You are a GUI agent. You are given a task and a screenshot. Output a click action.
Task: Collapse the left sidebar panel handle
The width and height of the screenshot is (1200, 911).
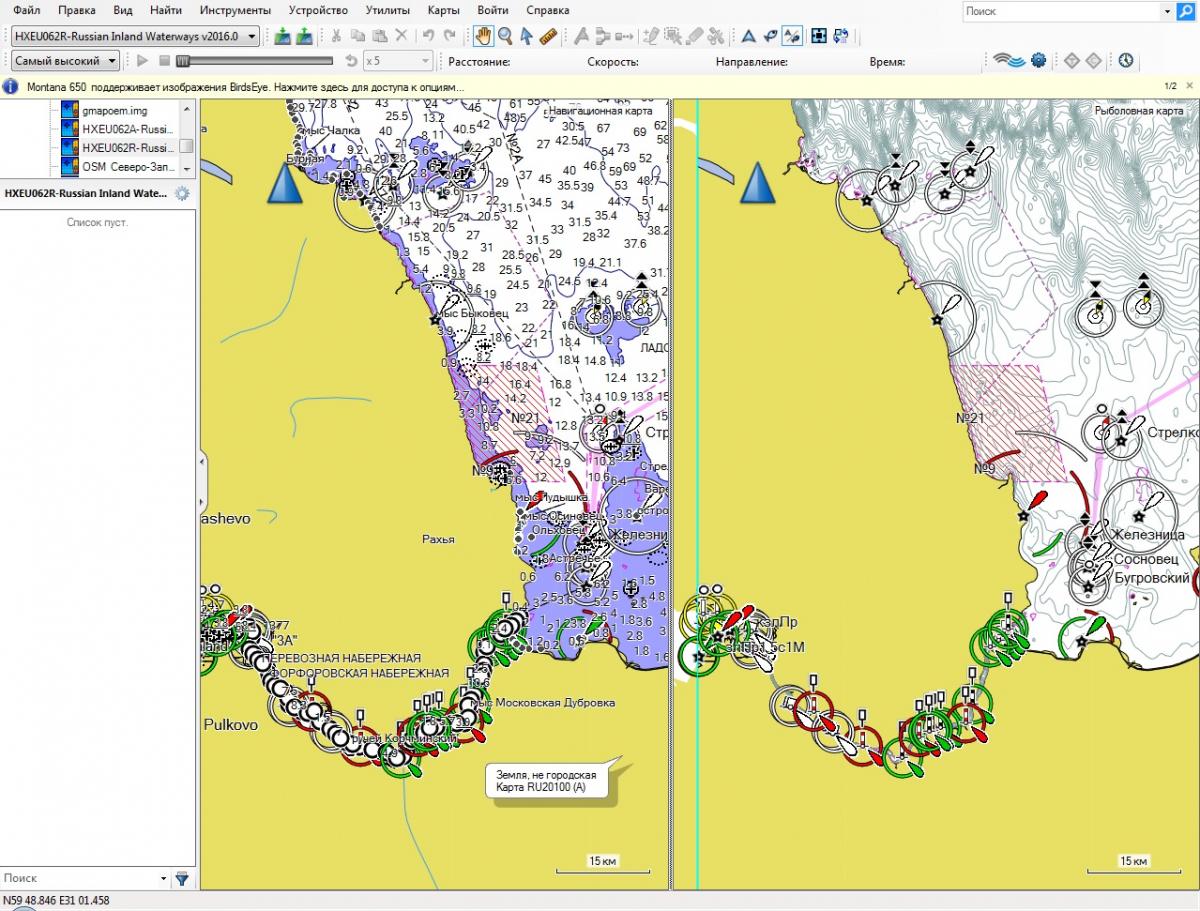203,481
